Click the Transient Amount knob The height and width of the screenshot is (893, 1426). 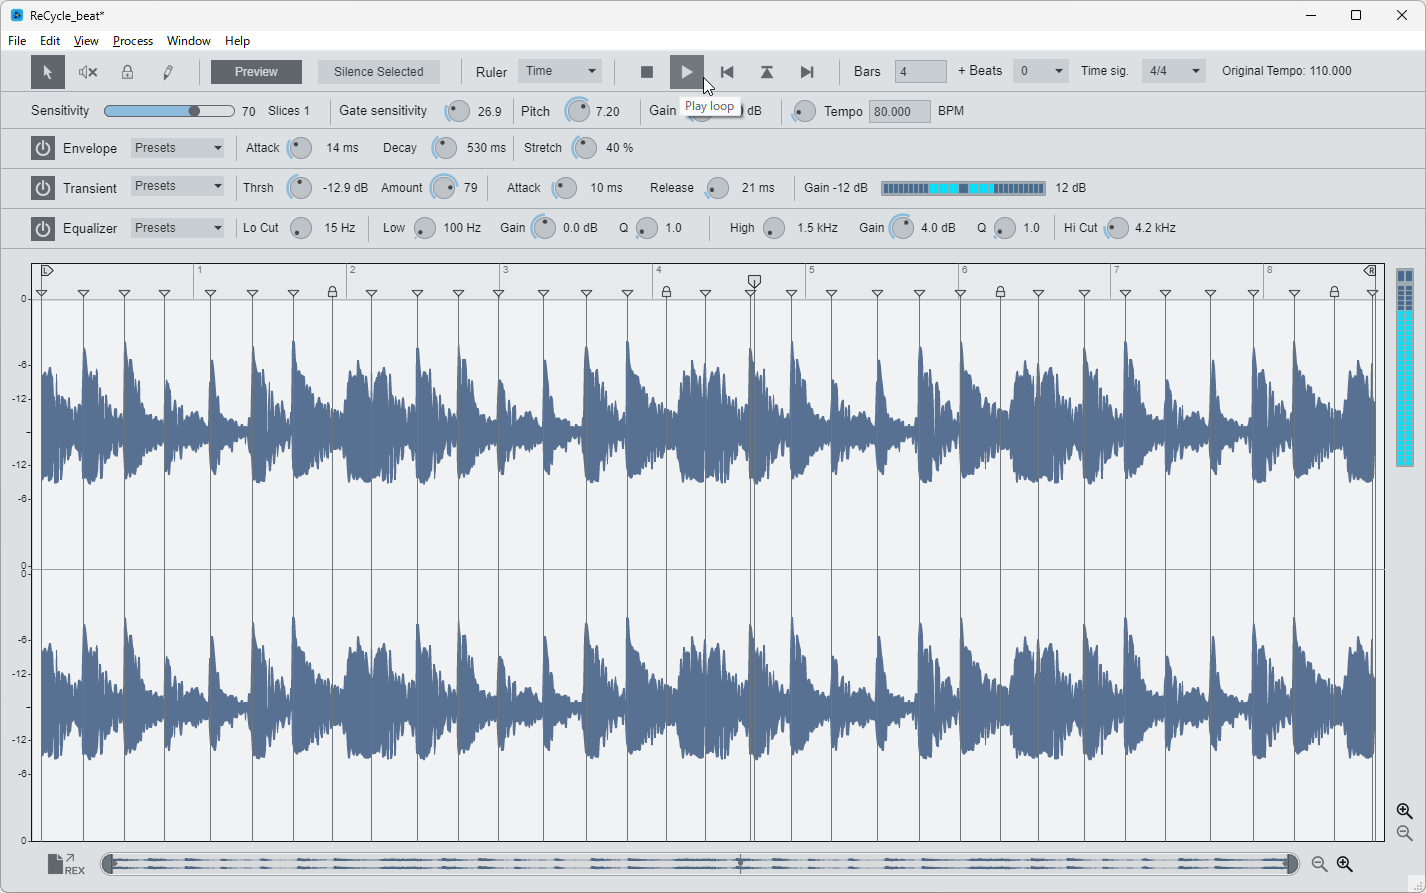tap(443, 188)
